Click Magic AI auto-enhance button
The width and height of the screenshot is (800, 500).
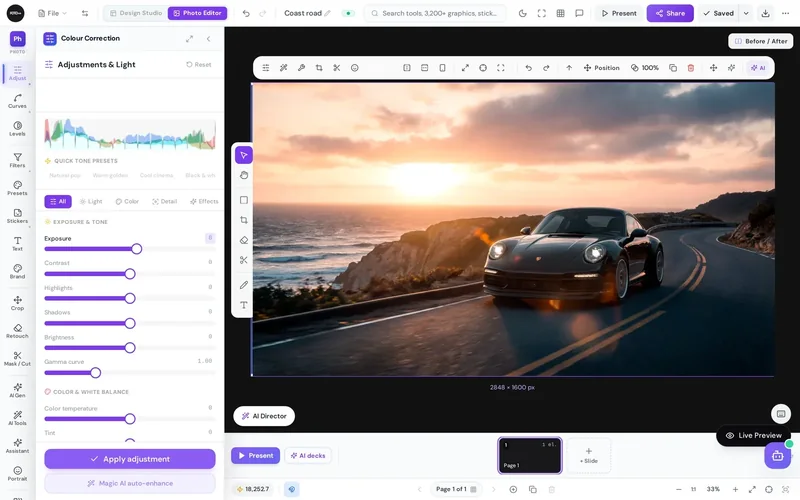[130, 483]
